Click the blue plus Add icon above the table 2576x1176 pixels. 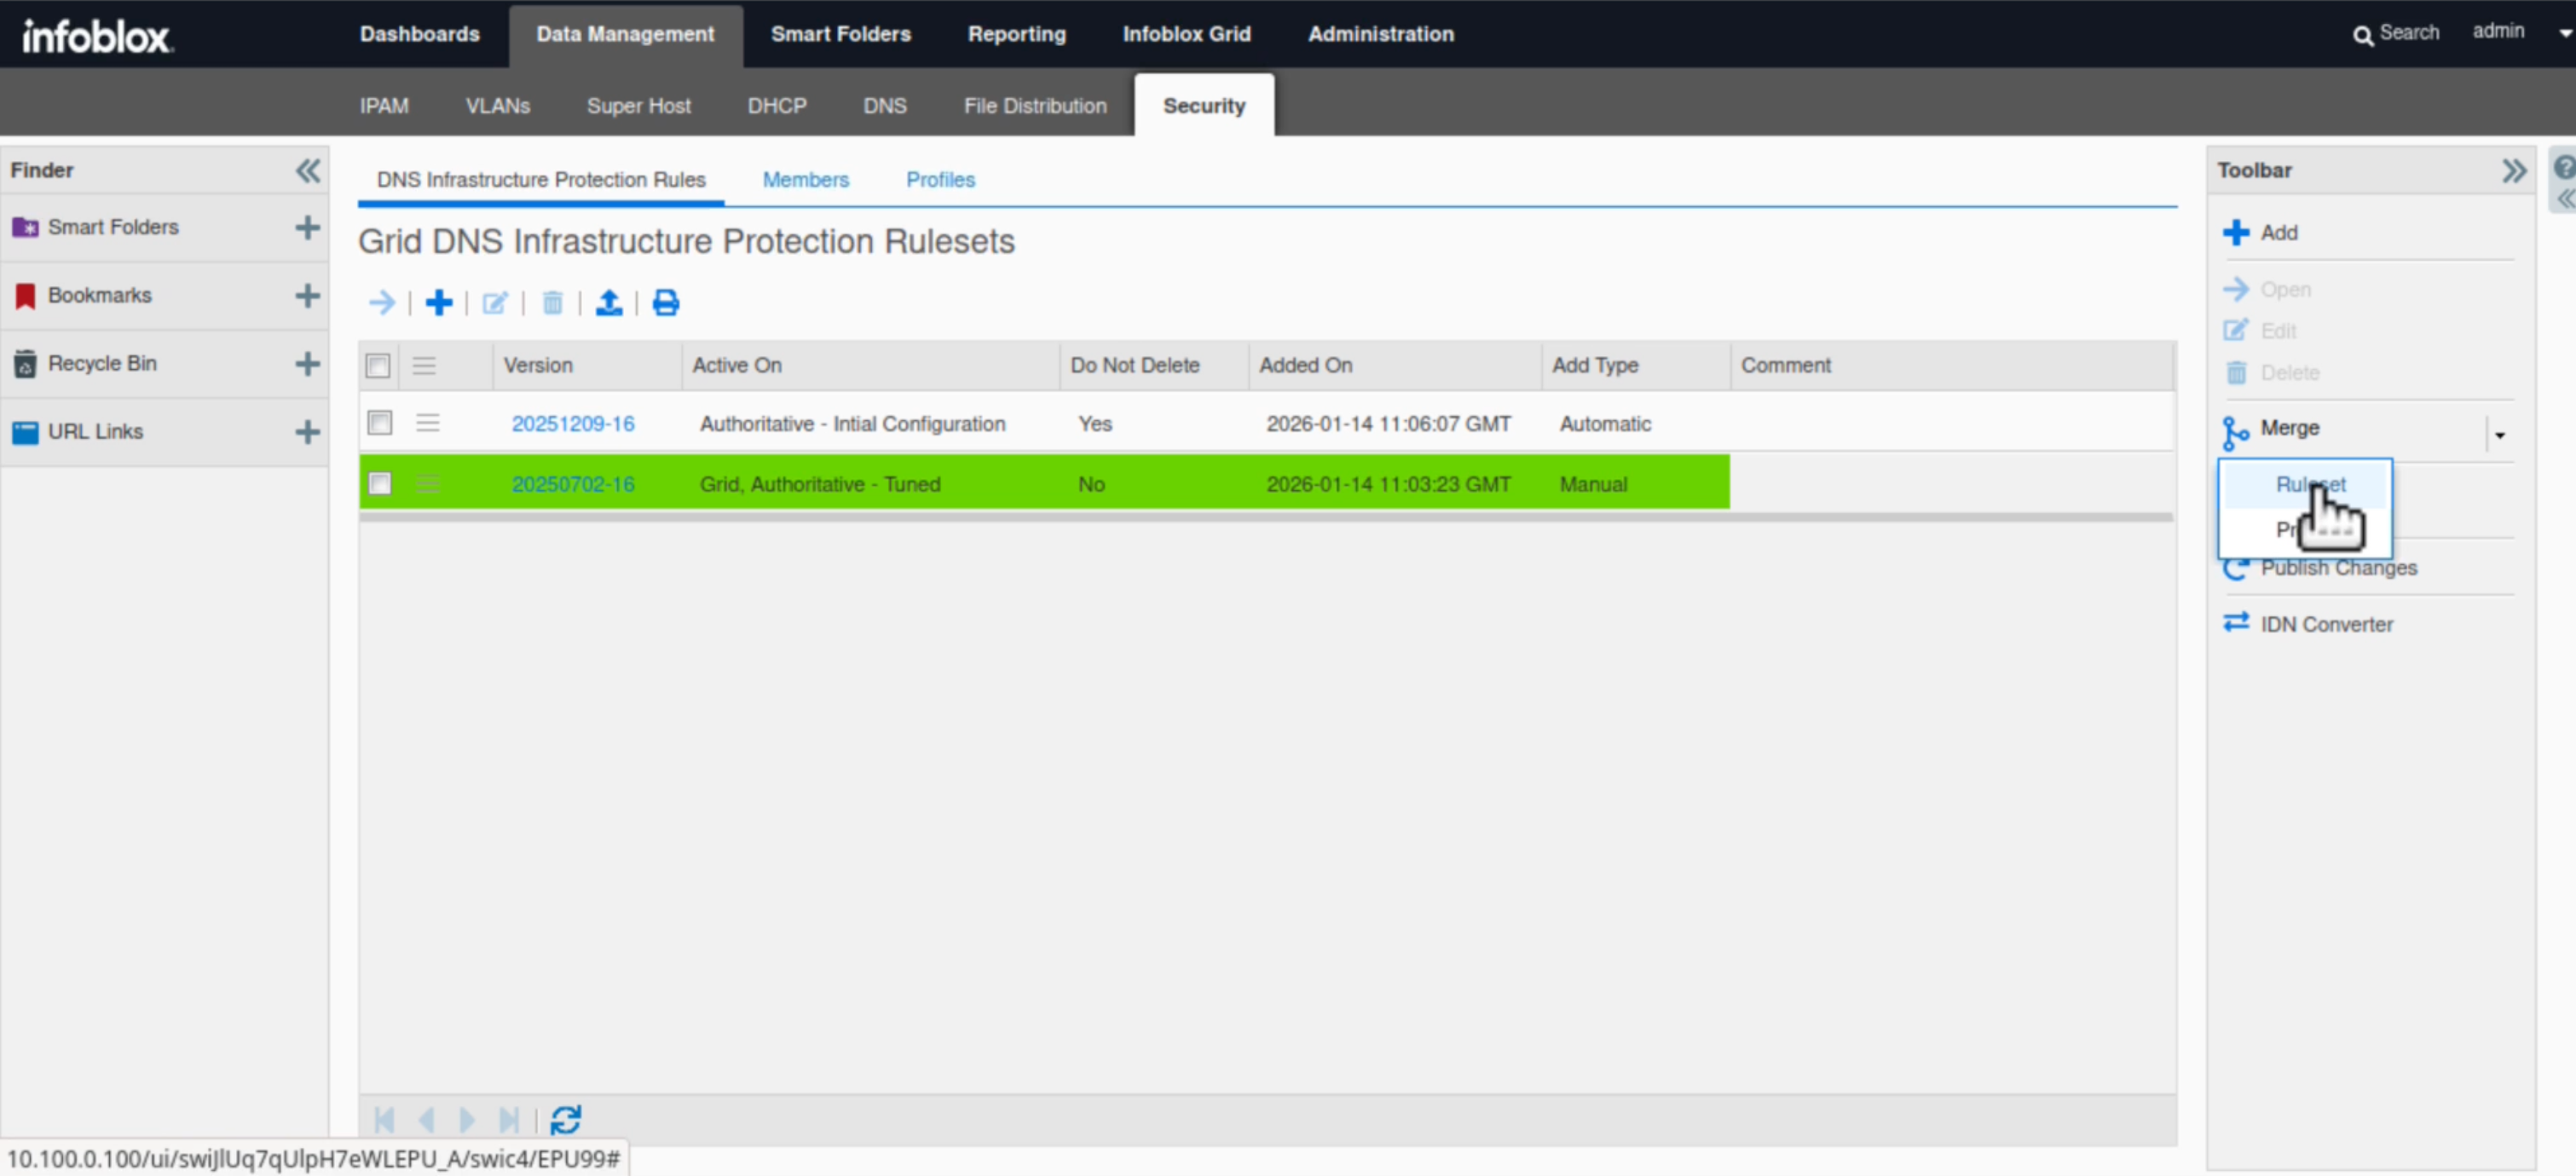pyautogui.click(x=439, y=302)
